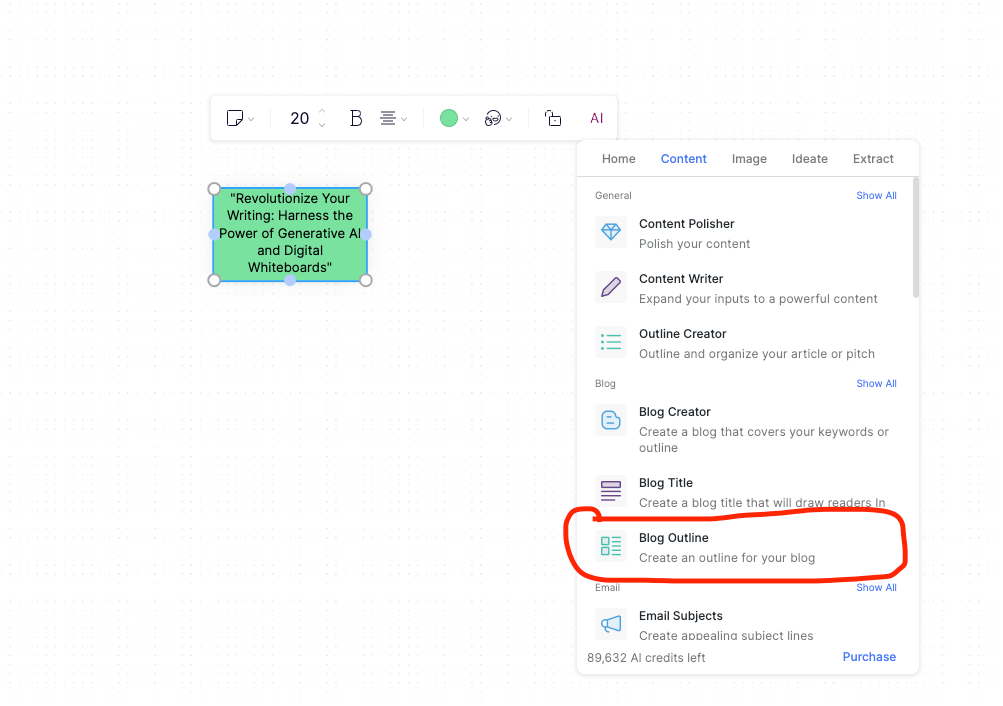
Task: Increase font size with up stepper
Action: point(322,111)
